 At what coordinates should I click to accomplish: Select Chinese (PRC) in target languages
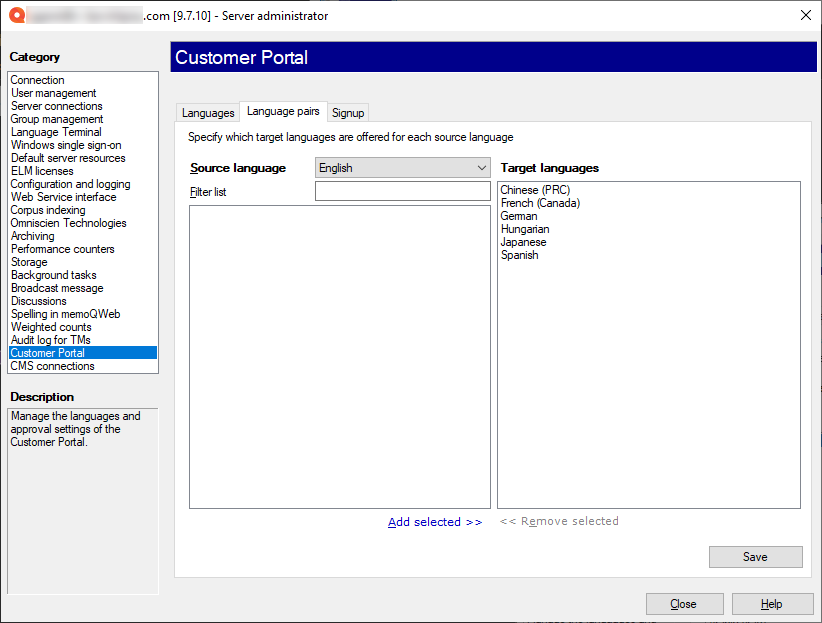point(535,190)
